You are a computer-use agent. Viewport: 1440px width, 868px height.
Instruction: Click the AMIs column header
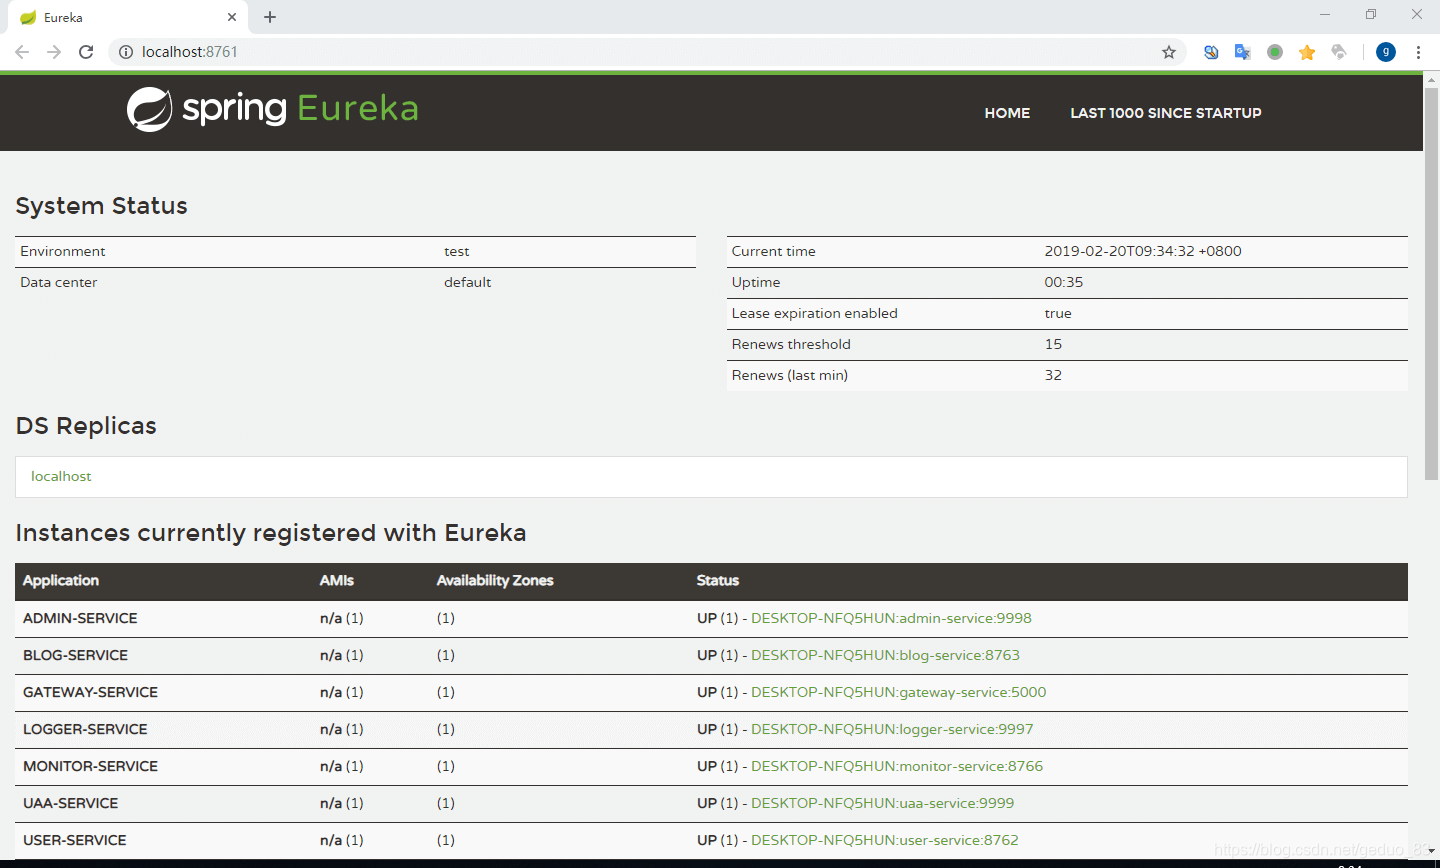tap(337, 580)
